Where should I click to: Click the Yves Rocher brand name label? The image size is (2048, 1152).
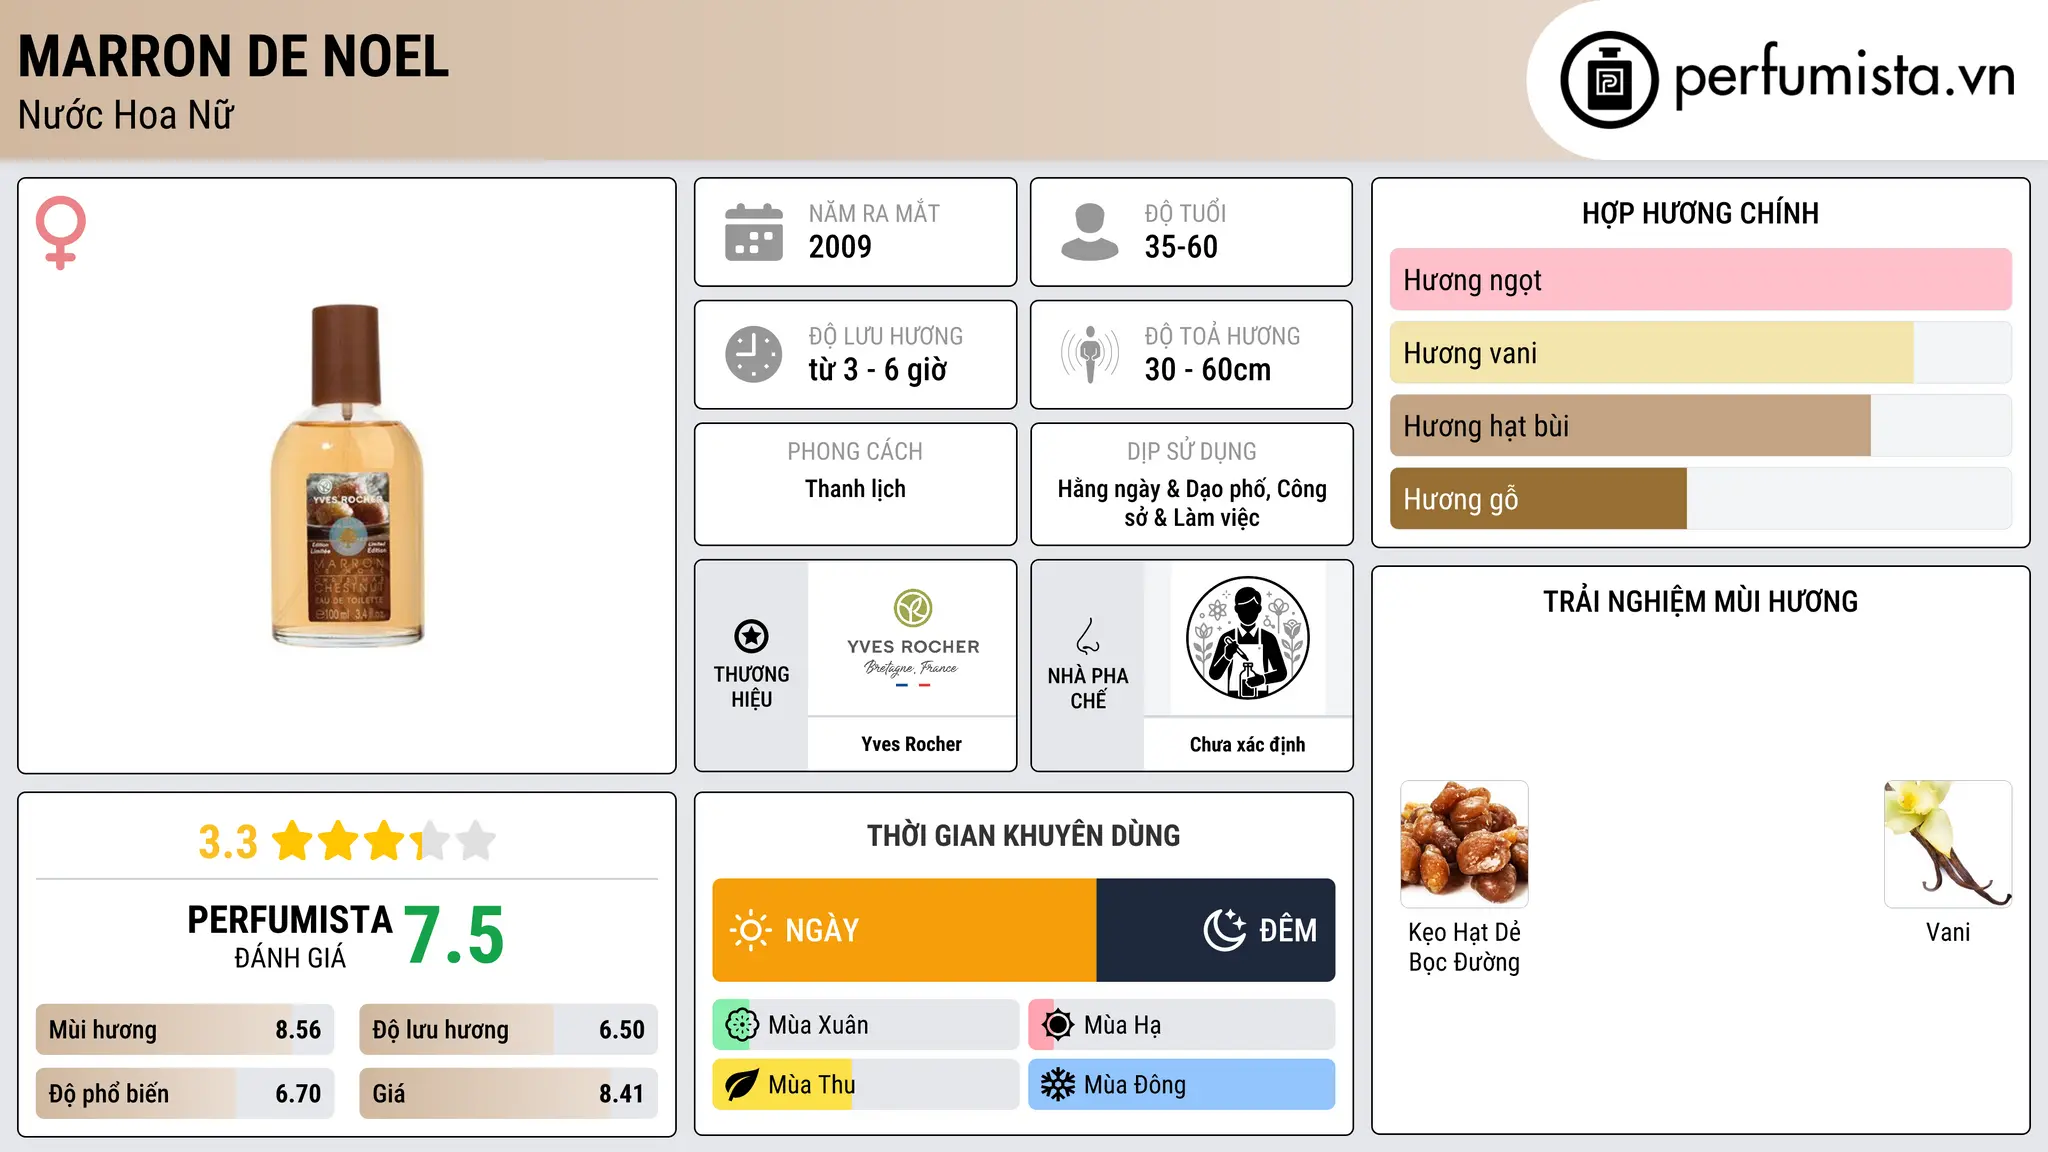click(912, 744)
